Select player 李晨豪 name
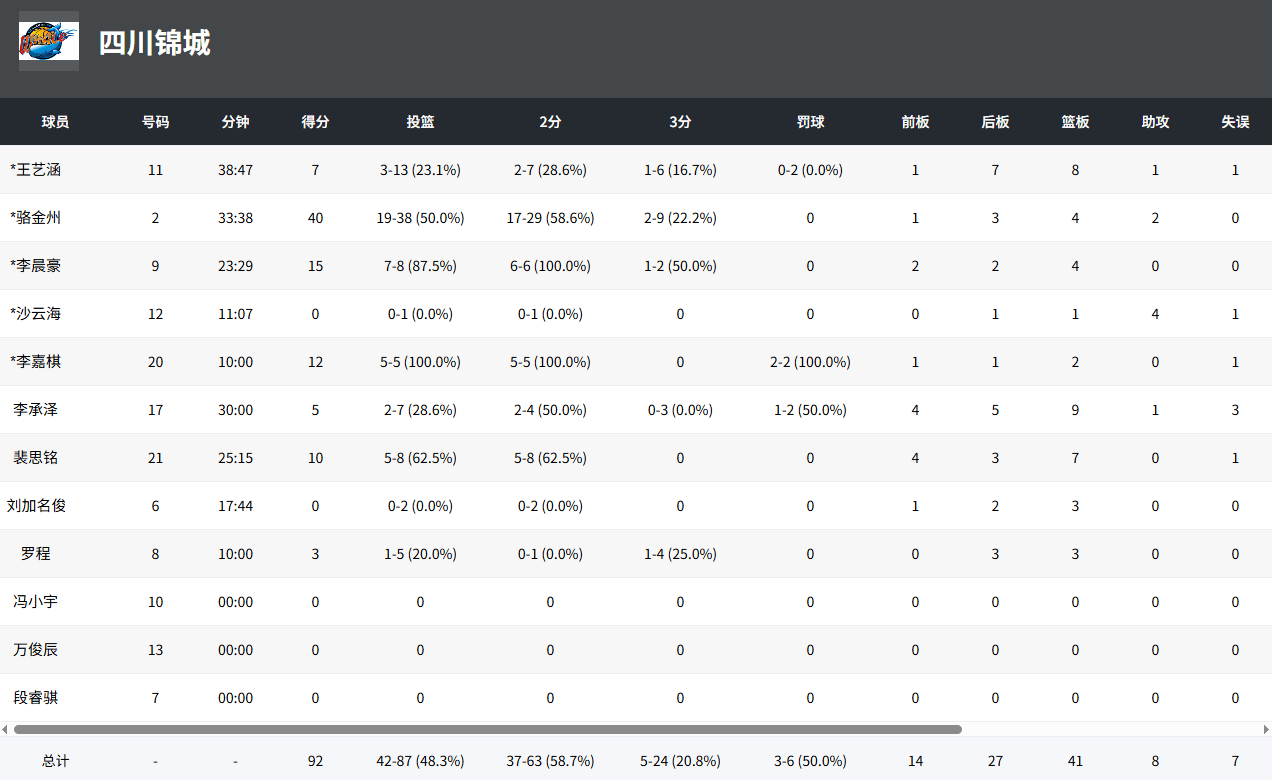Screen dimensions: 1272x780 click(x=38, y=266)
